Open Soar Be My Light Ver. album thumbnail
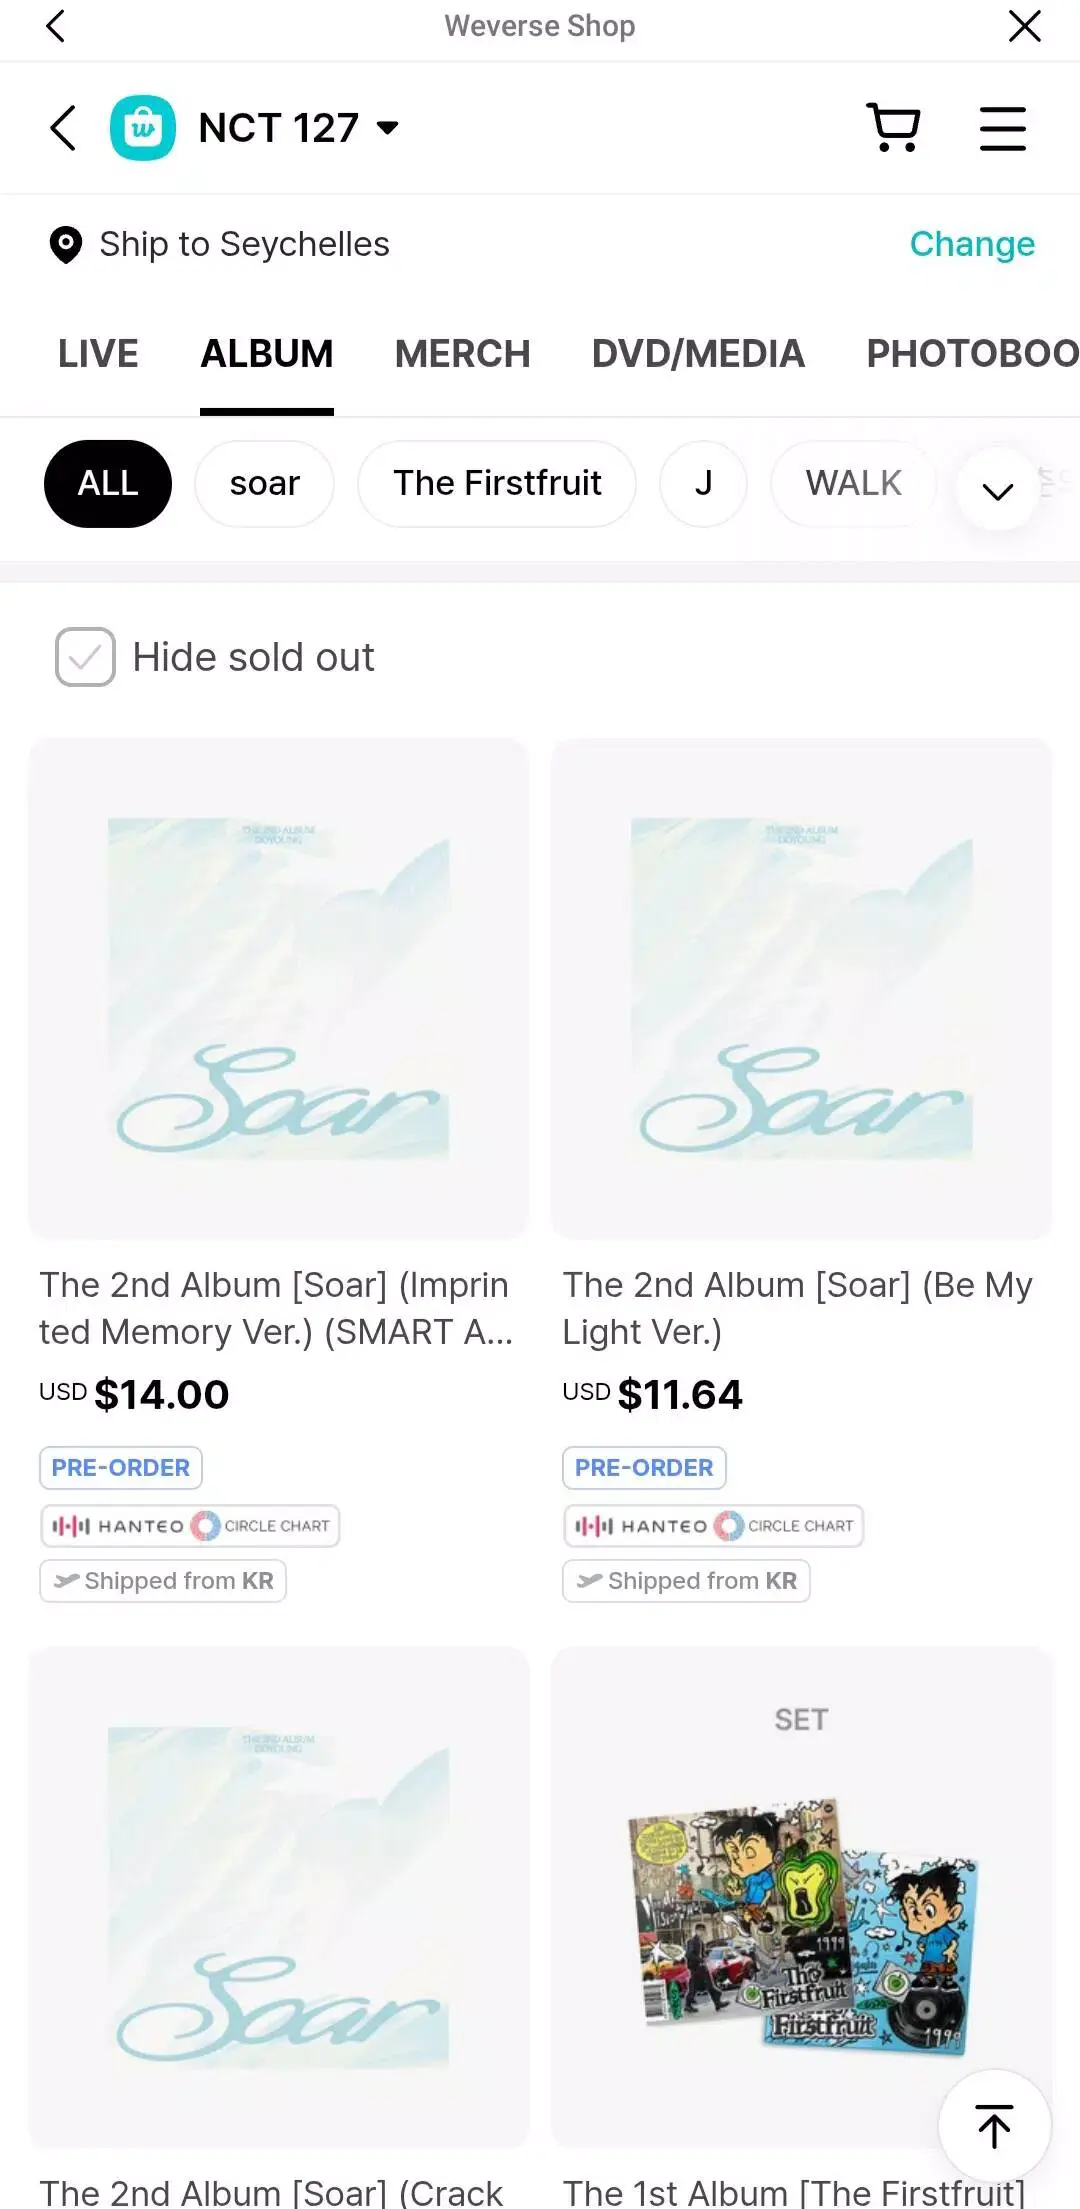The image size is (1080, 2209). (x=801, y=988)
